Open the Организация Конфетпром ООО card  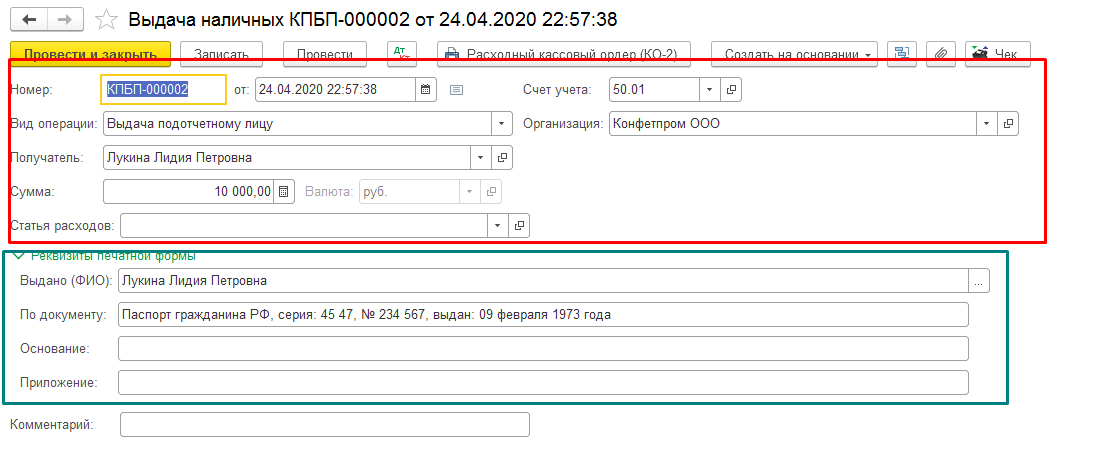pos(1008,124)
